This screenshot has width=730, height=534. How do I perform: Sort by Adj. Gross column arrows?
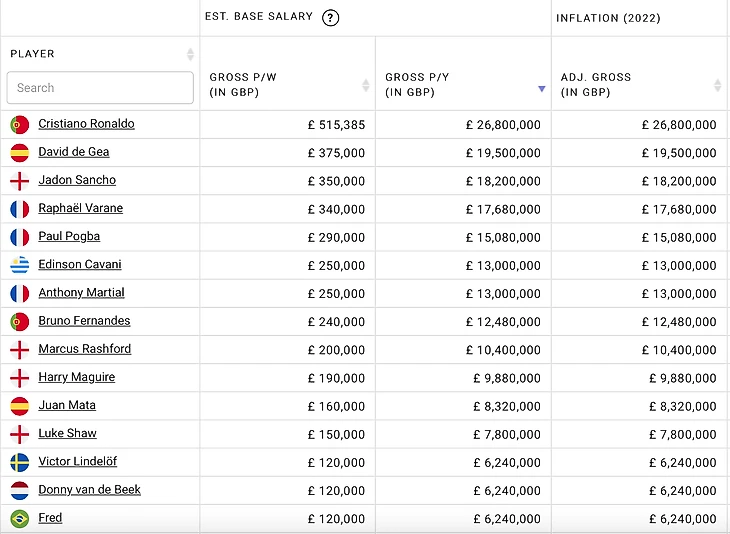click(717, 85)
